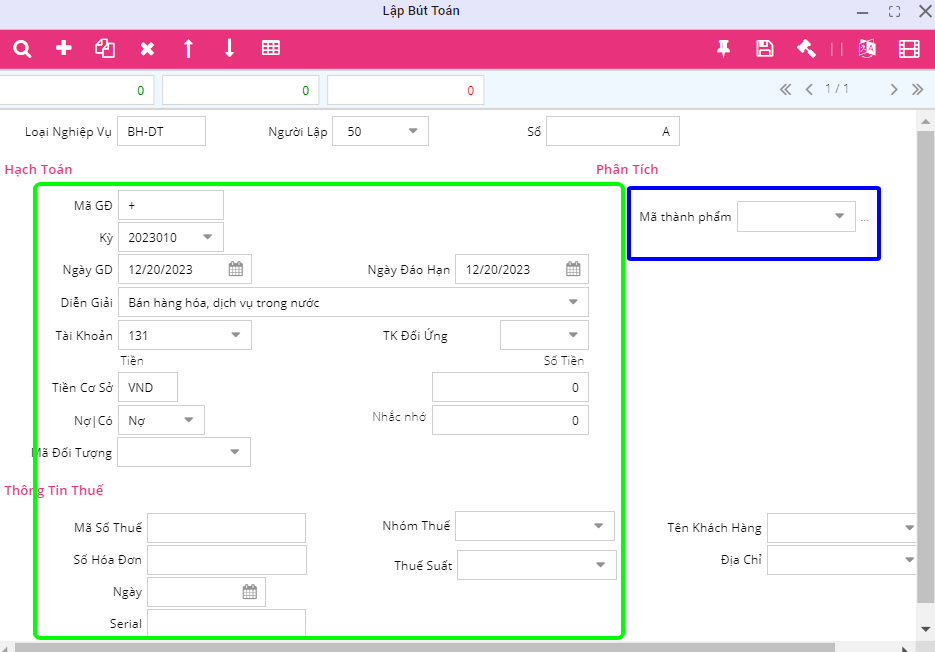Open the Ngày GD calendar picker
Screen dimensions: 935x652
pos(236,269)
